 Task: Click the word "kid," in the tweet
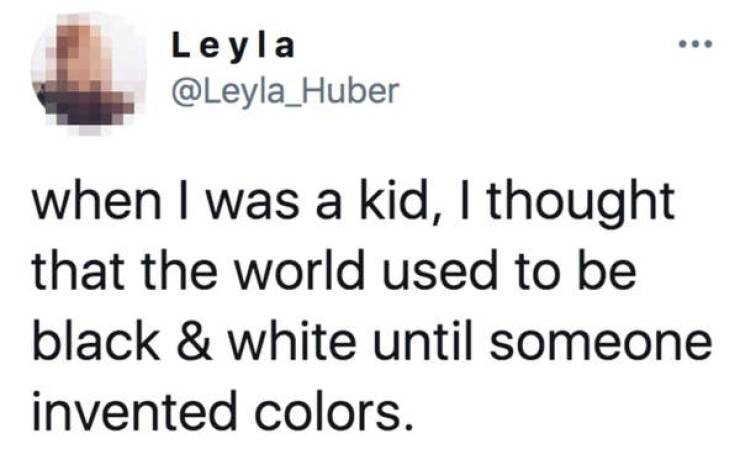click(387, 205)
